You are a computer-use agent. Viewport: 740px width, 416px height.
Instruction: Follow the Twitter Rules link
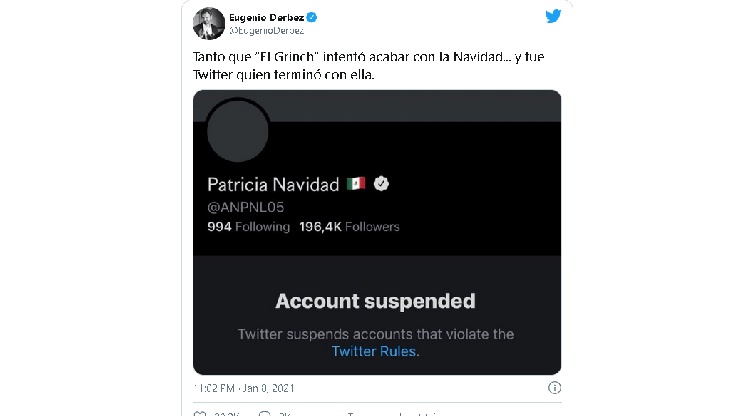coord(374,351)
